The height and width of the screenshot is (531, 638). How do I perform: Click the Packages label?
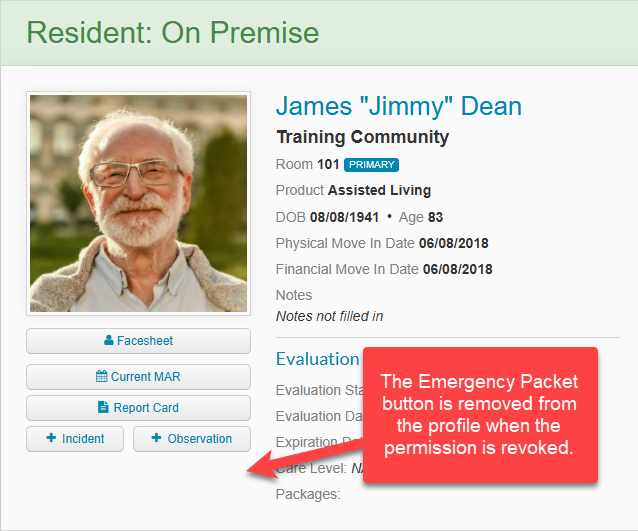click(x=308, y=494)
